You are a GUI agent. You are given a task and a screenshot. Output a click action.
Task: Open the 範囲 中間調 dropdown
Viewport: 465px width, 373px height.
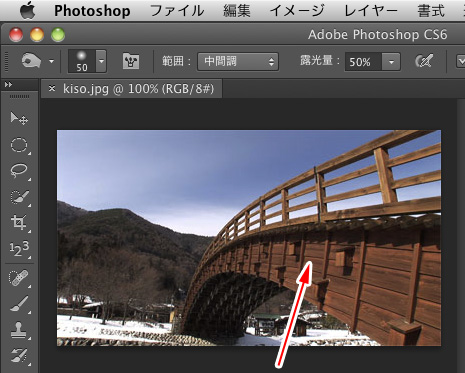tap(238, 62)
